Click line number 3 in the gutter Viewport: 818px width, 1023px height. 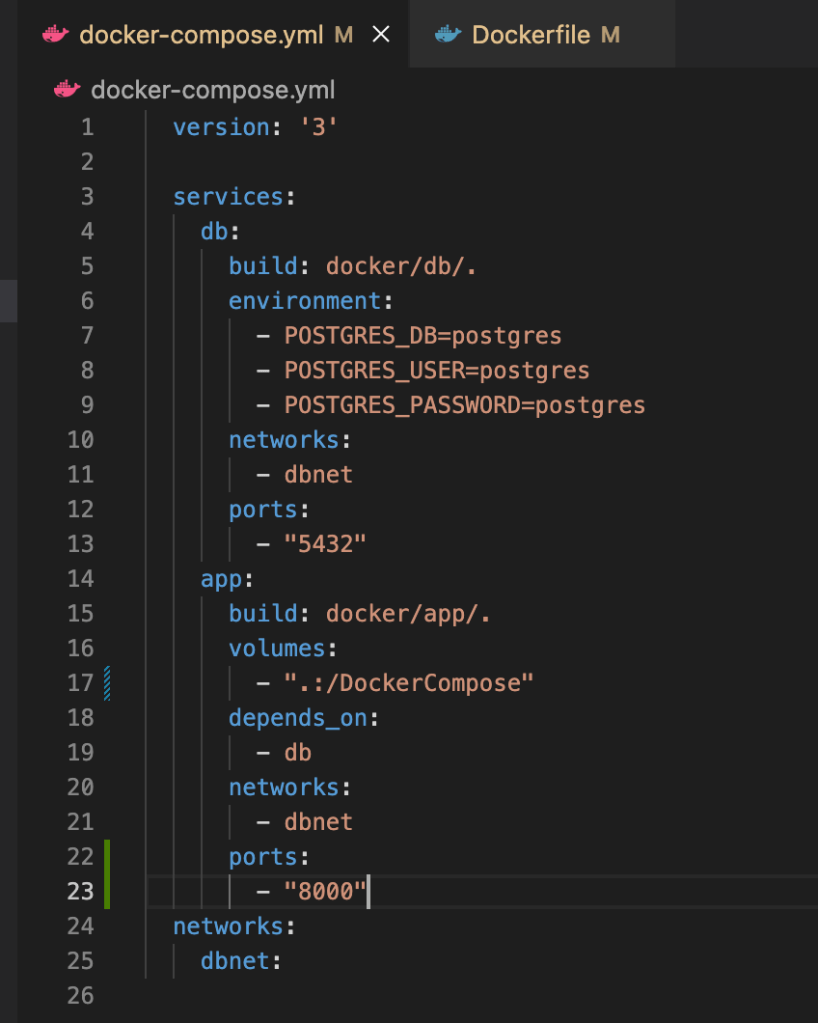click(86, 196)
